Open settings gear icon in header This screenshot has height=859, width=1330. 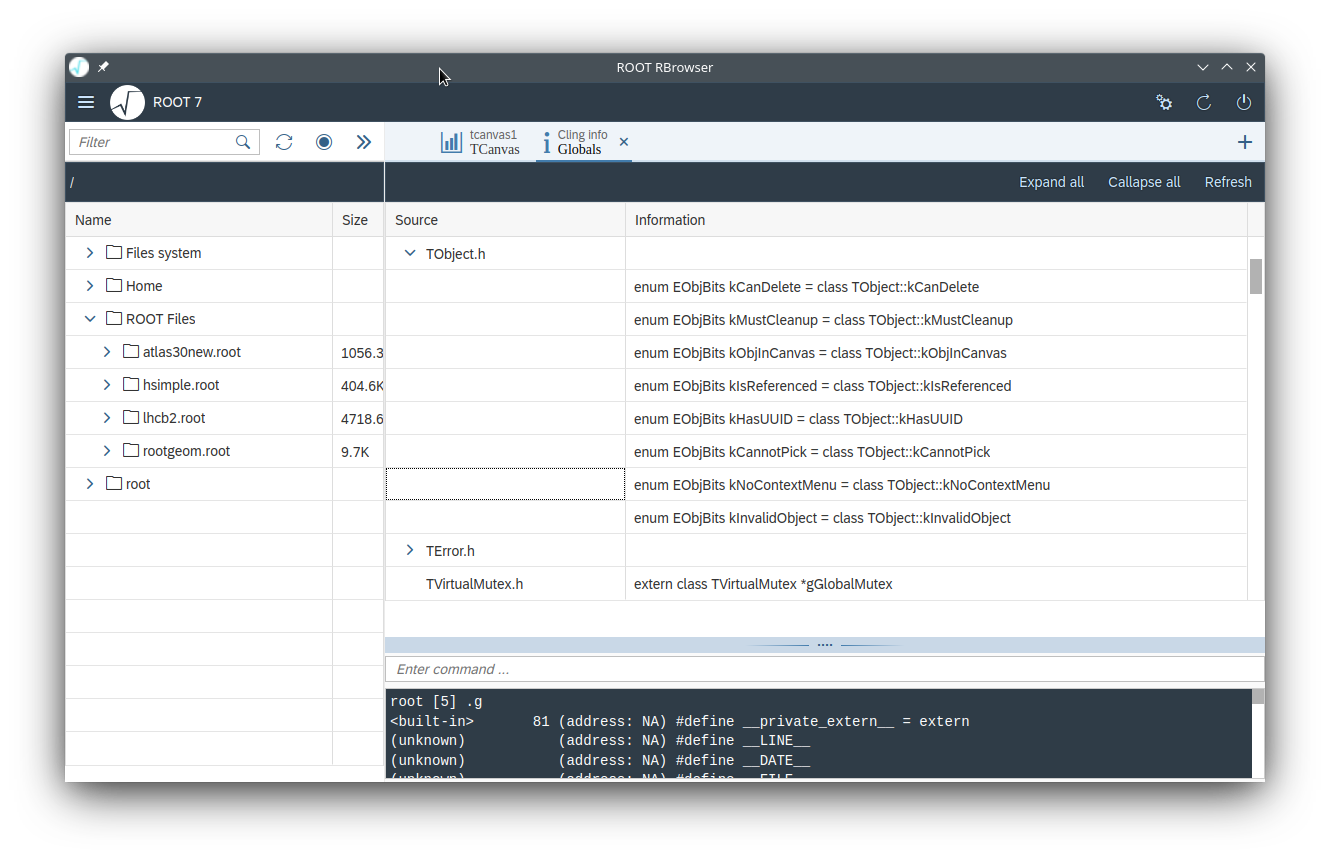1164,102
